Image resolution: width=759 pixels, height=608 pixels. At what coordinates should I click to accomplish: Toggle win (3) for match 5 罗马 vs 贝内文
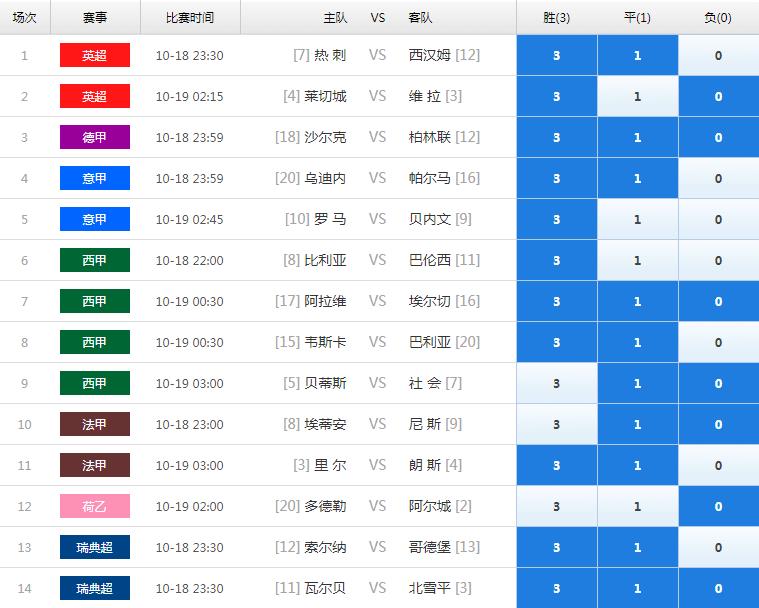557,219
